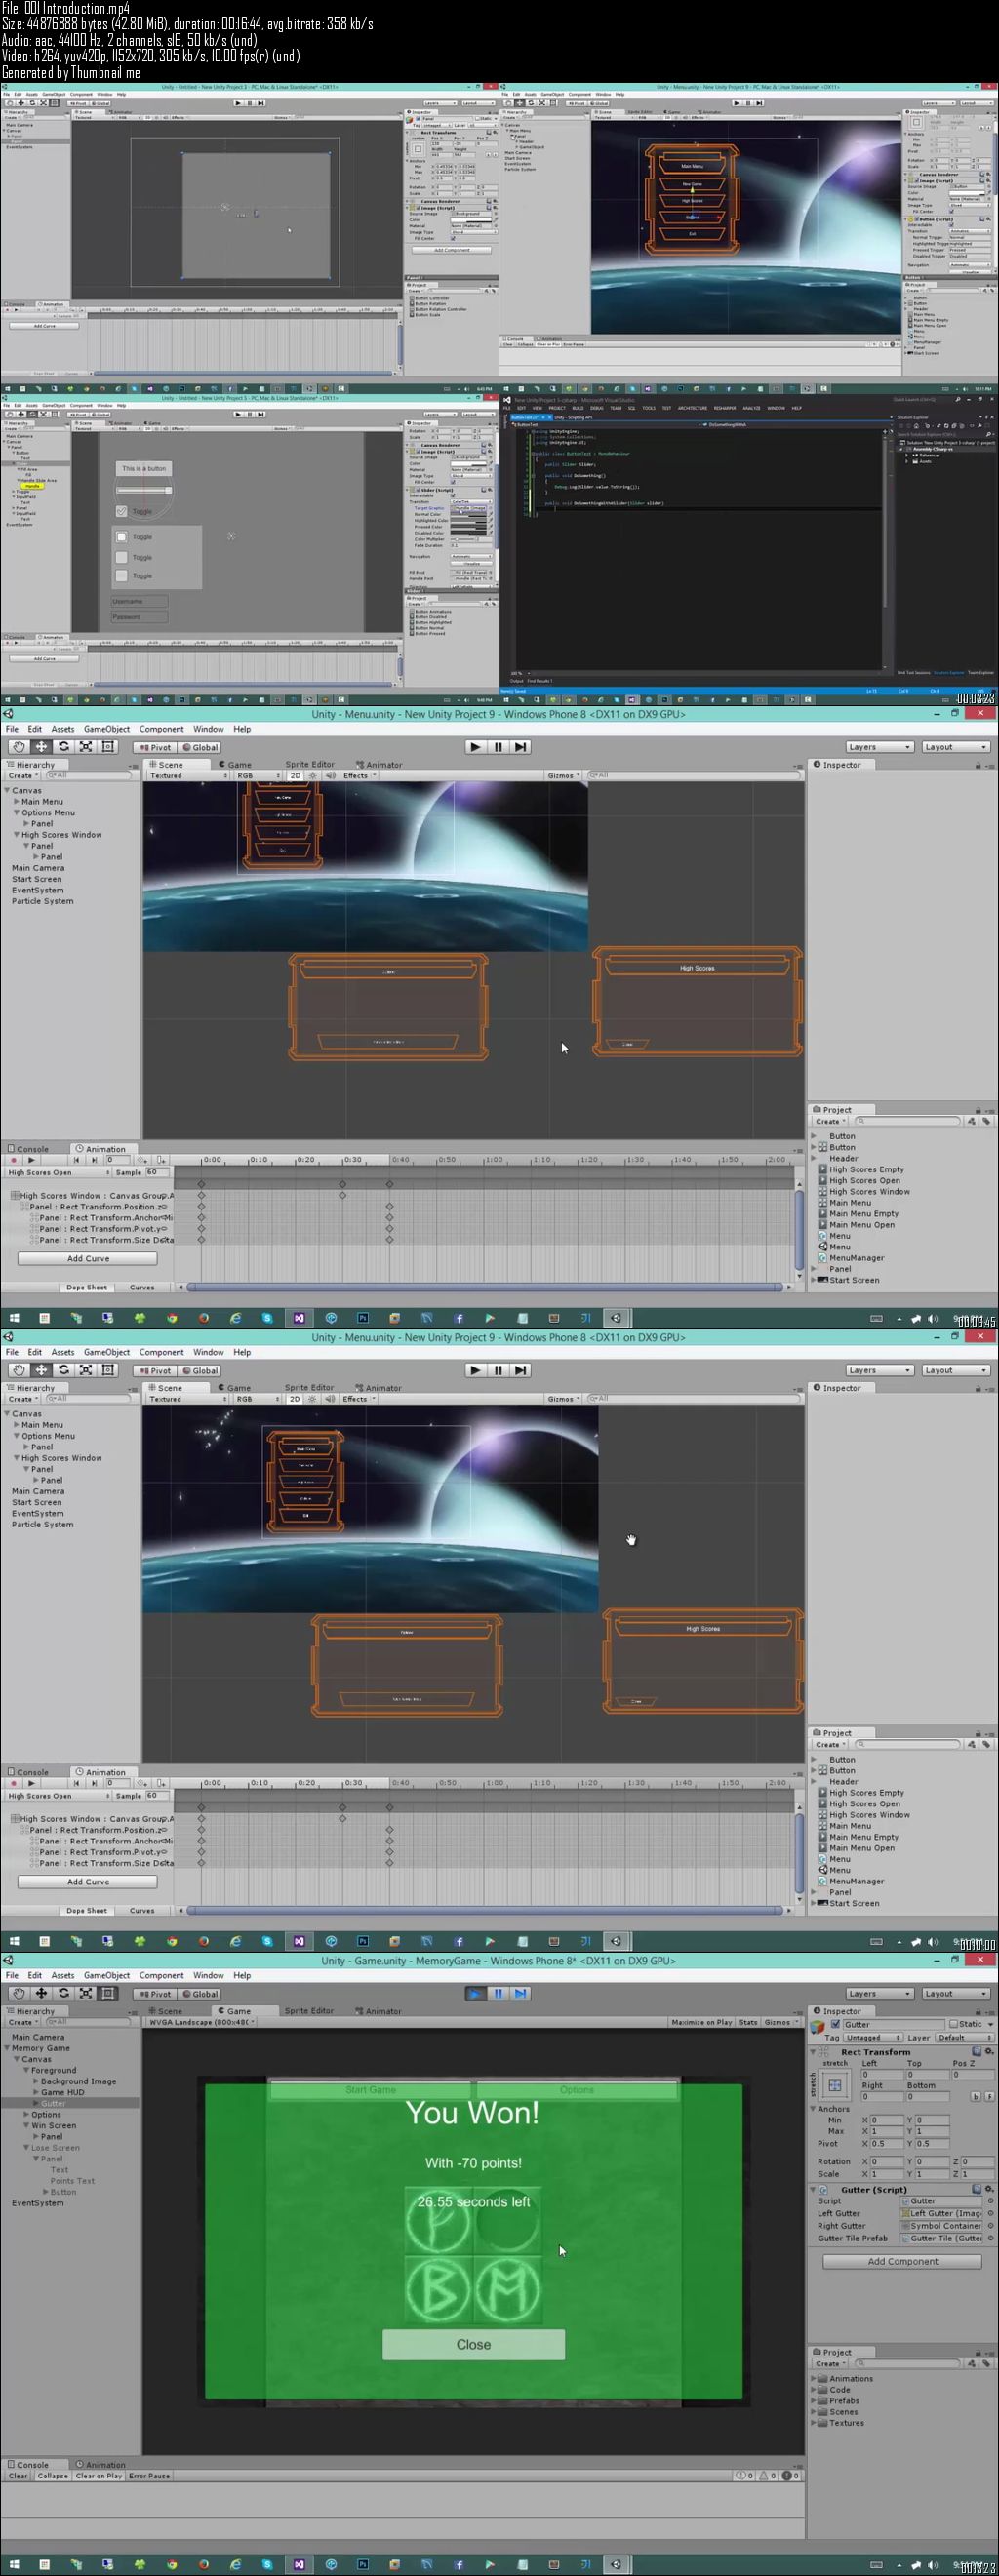Toggle Static checkbox in Game.unity Inspector
The width and height of the screenshot is (999, 2576).
point(954,2024)
